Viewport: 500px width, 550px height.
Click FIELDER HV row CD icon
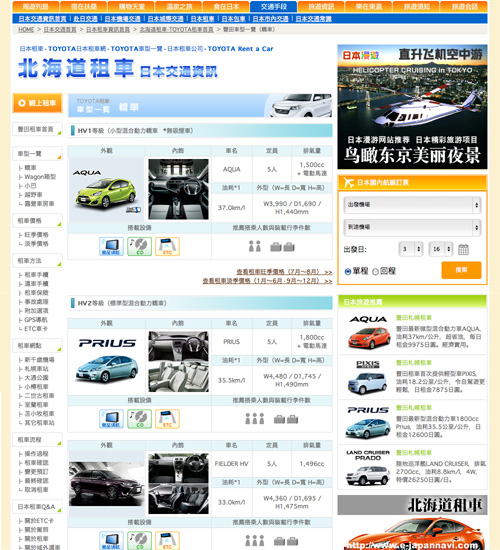click(139, 541)
